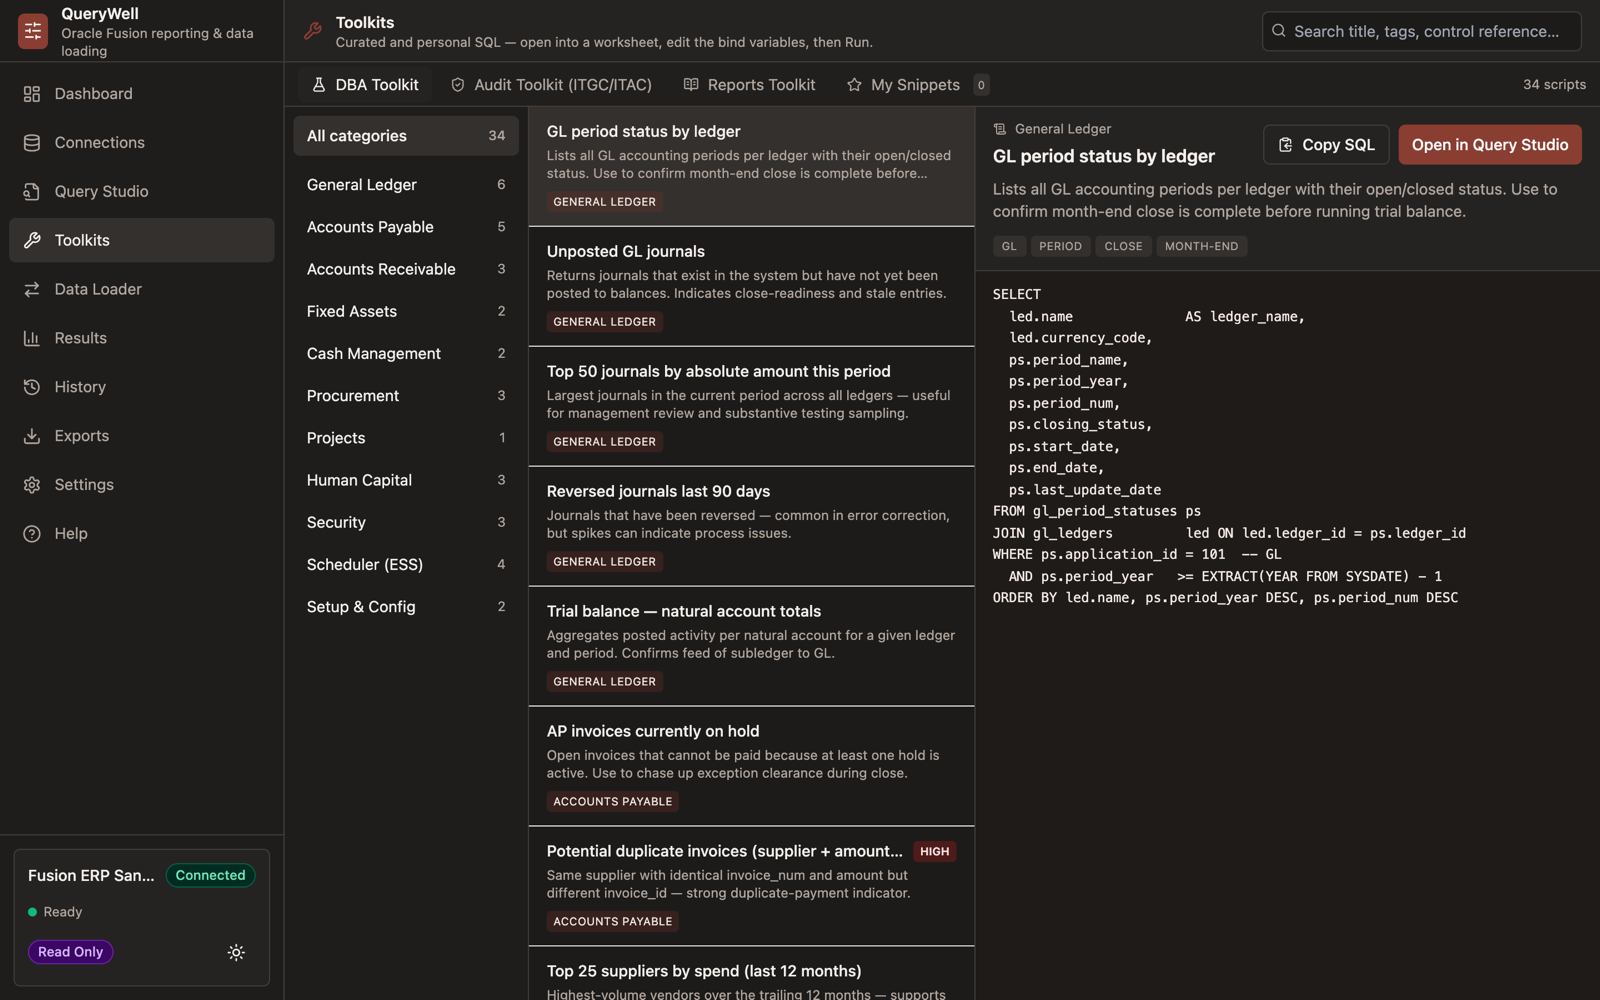Image resolution: width=1600 pixels, height=1000 pixels.
Task: Filter by Procurement category
Action: 406,396
